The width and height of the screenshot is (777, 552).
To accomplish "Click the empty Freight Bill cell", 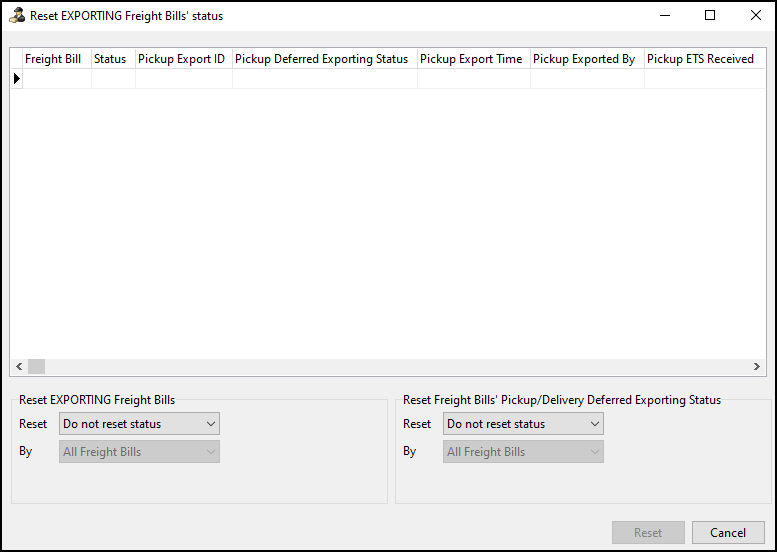I will (57, 78).
